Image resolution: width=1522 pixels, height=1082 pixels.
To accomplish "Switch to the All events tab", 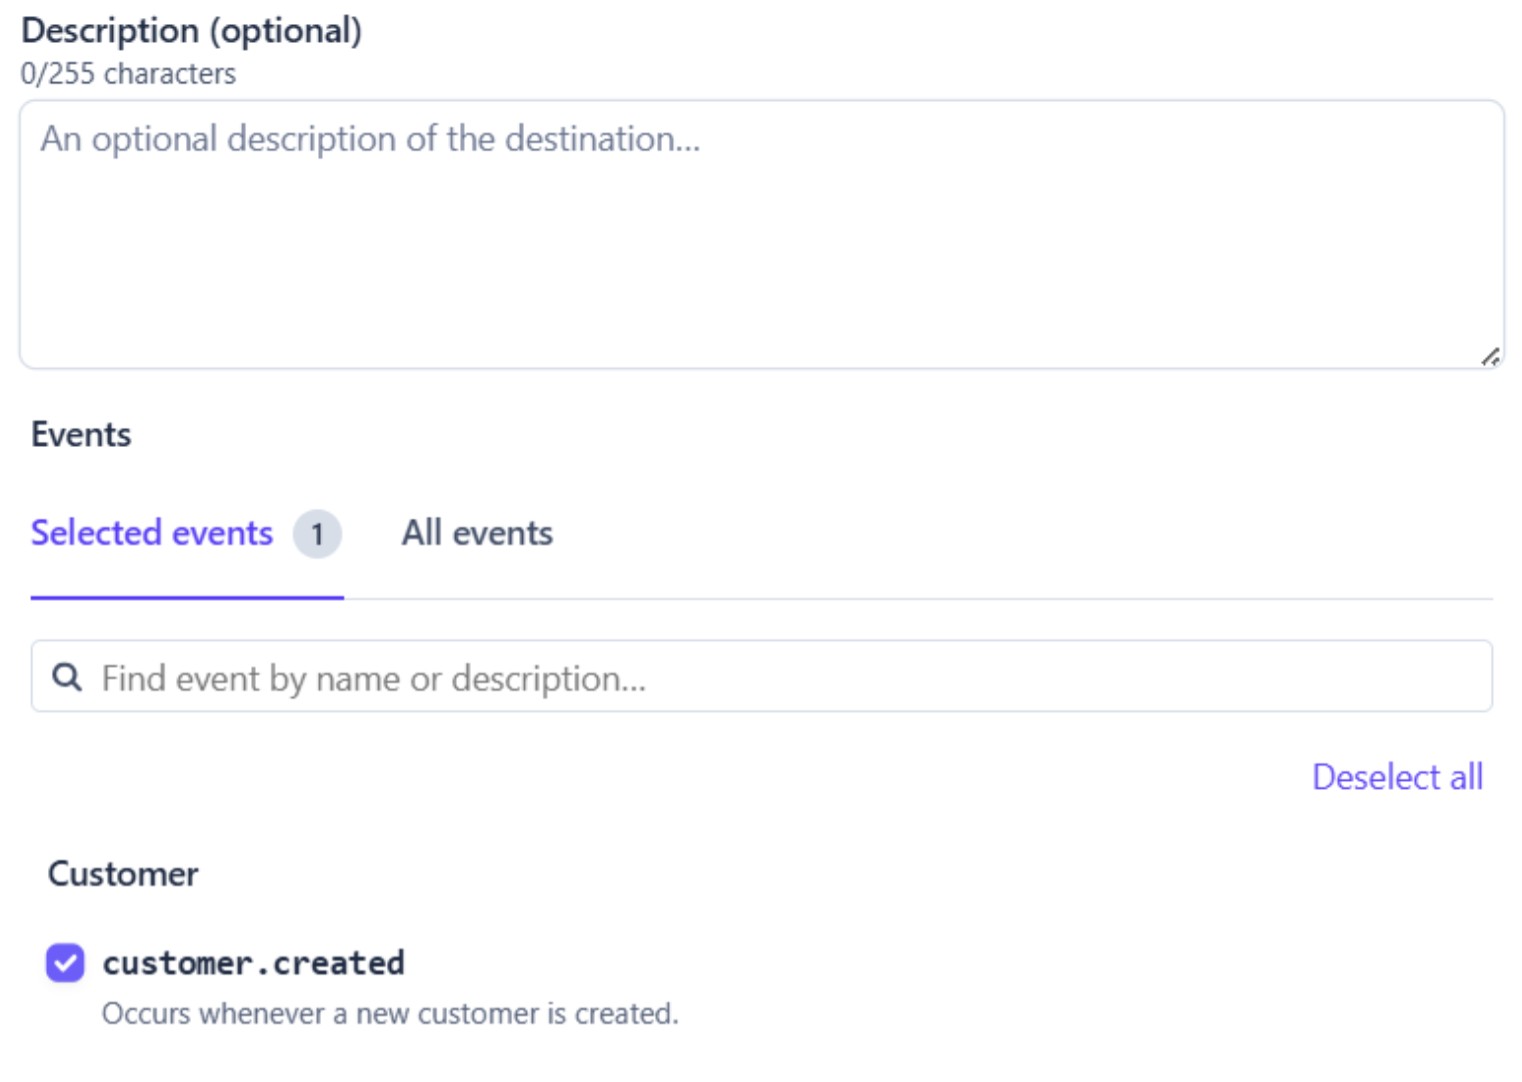I will (x=477, y=533).
